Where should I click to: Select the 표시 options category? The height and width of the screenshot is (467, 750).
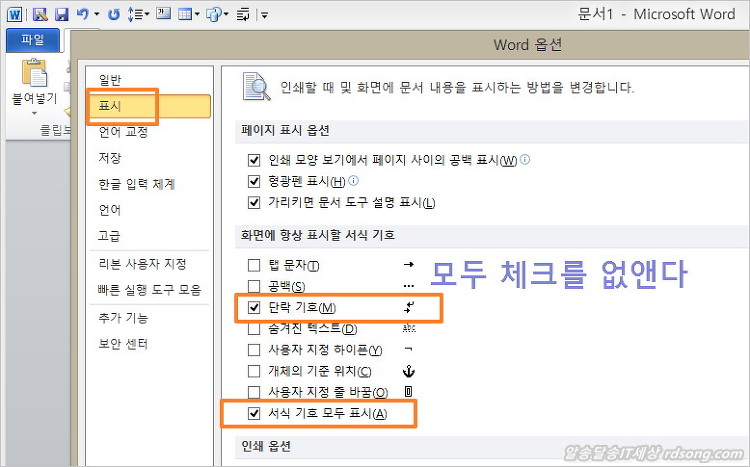(x=149, y=106)
